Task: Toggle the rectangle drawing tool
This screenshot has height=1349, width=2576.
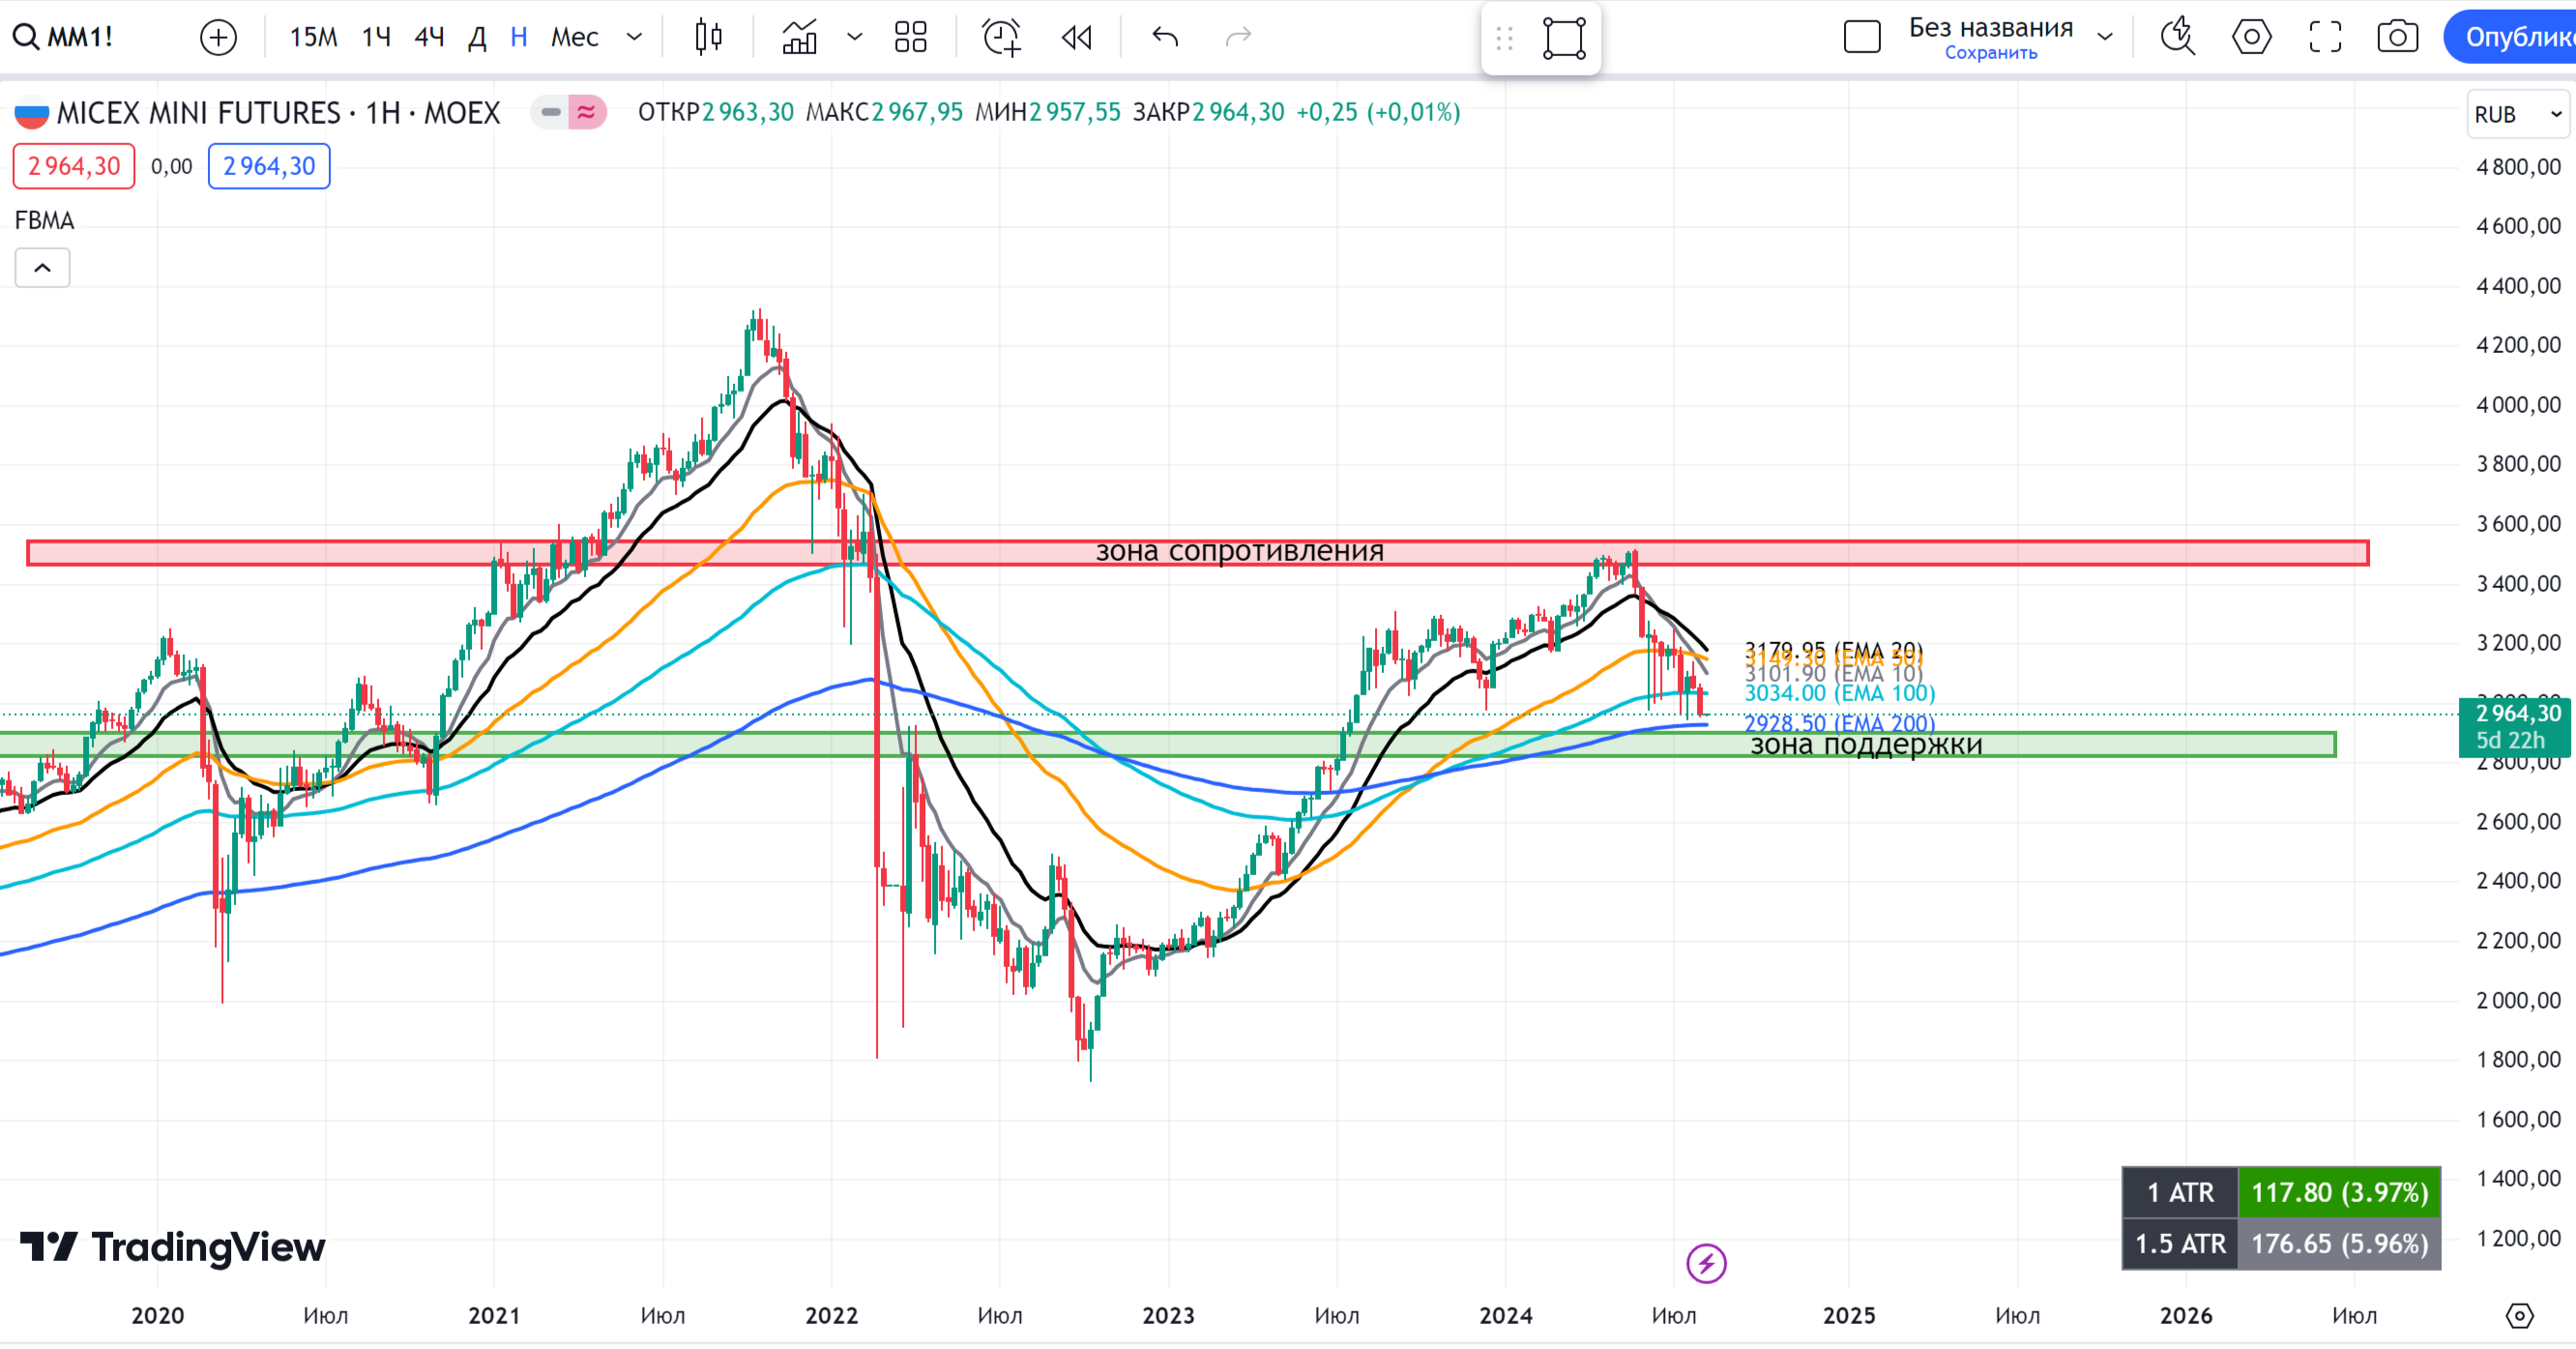Action: [x=1564, y=37]
